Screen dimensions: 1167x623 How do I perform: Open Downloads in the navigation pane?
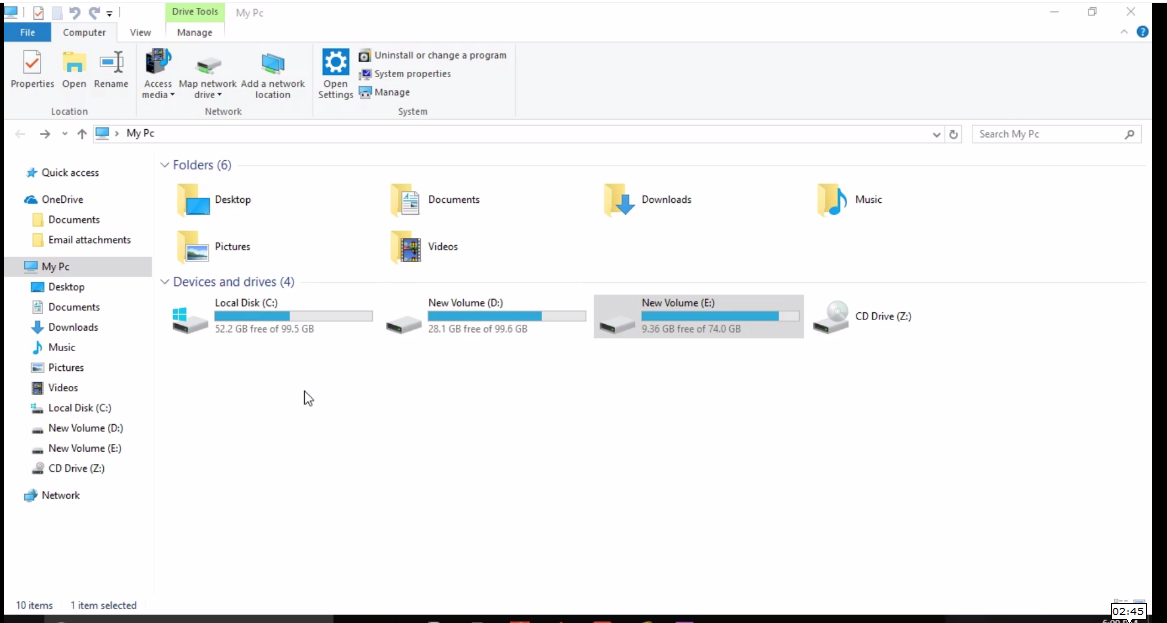(x=65, y=327)
